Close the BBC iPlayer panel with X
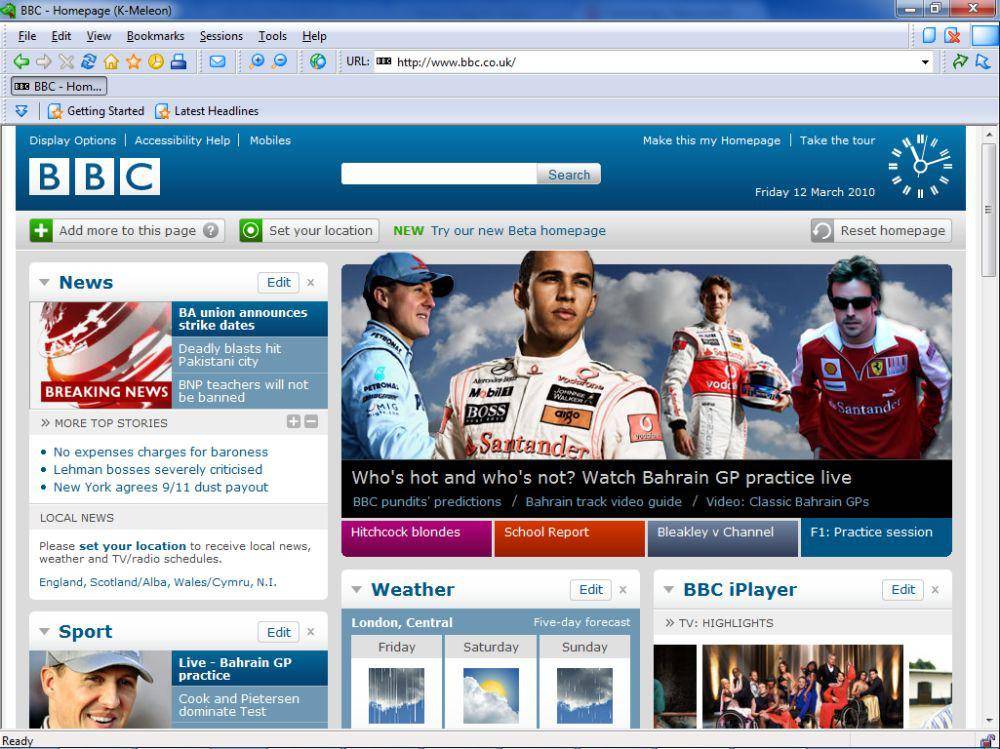The height and width of the screenshot is (749, 1000). pos(935,590)
